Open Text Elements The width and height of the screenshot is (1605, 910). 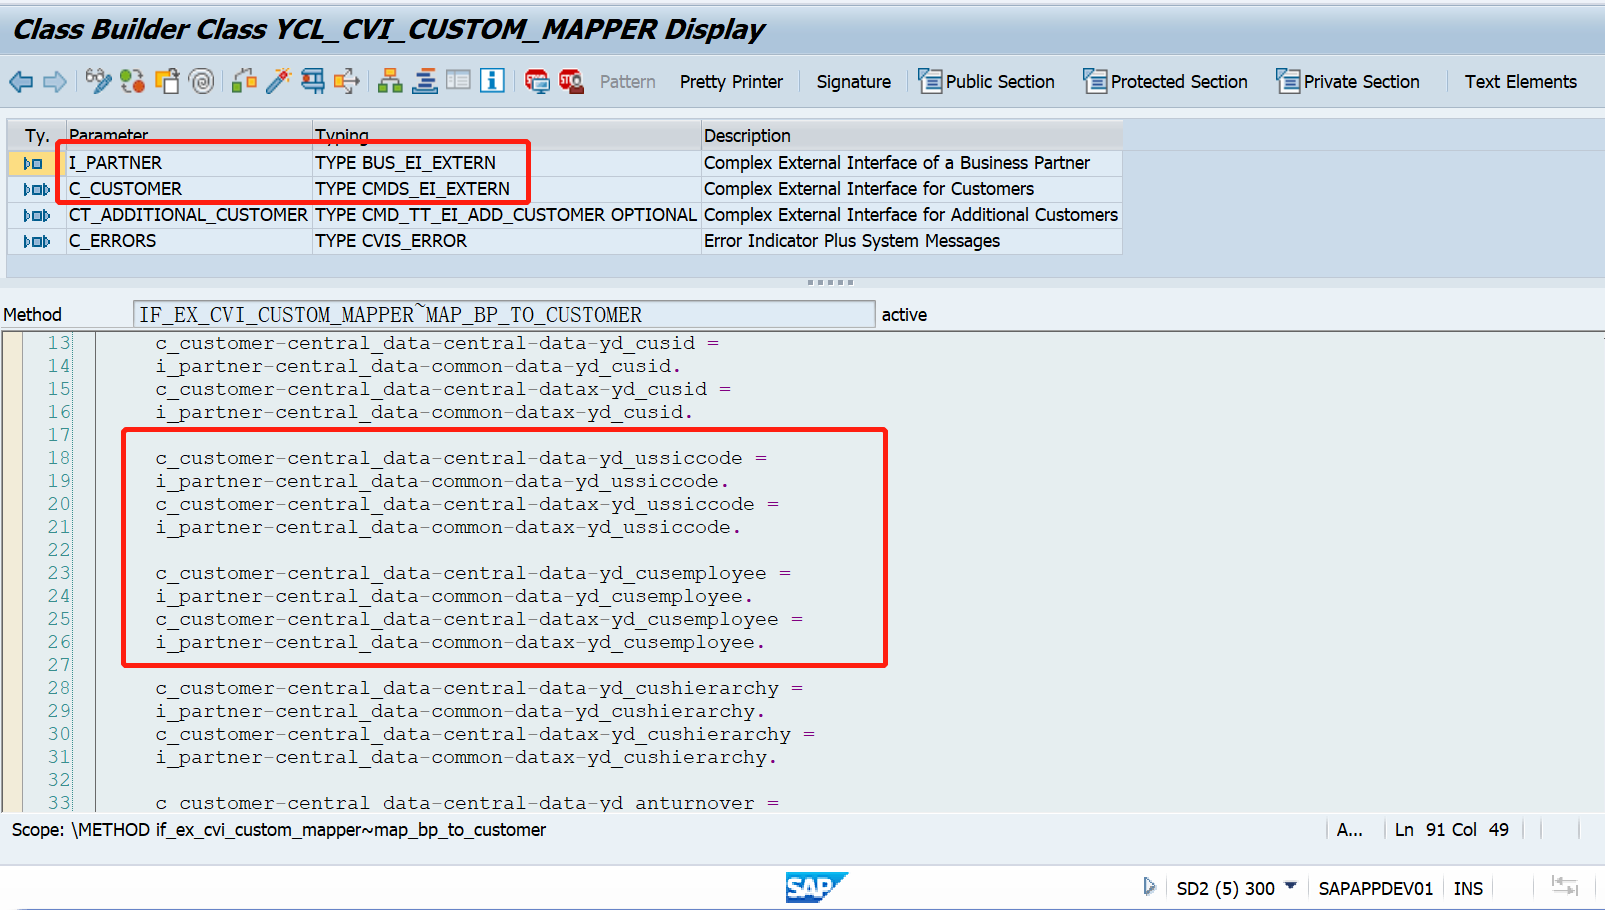pos(1520,82)
